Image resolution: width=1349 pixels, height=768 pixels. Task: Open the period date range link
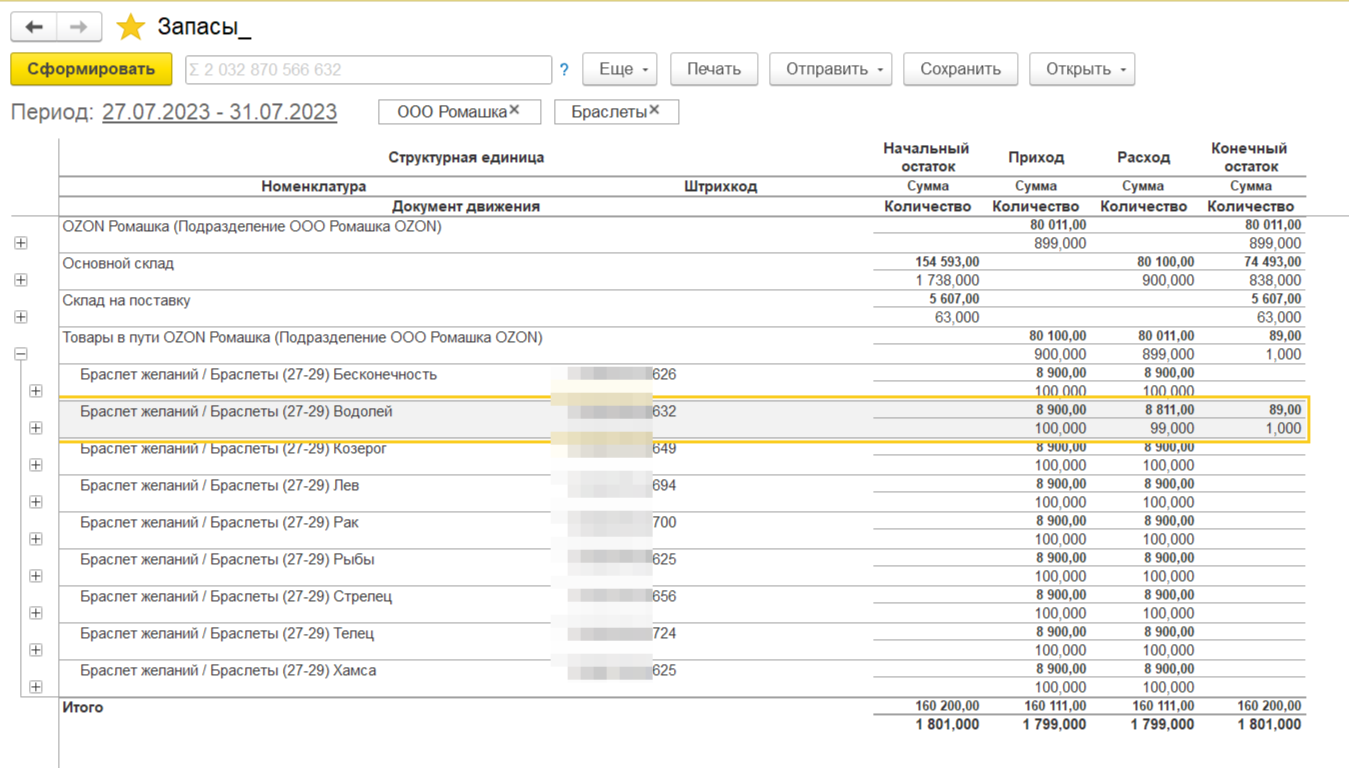coord(219,112)
